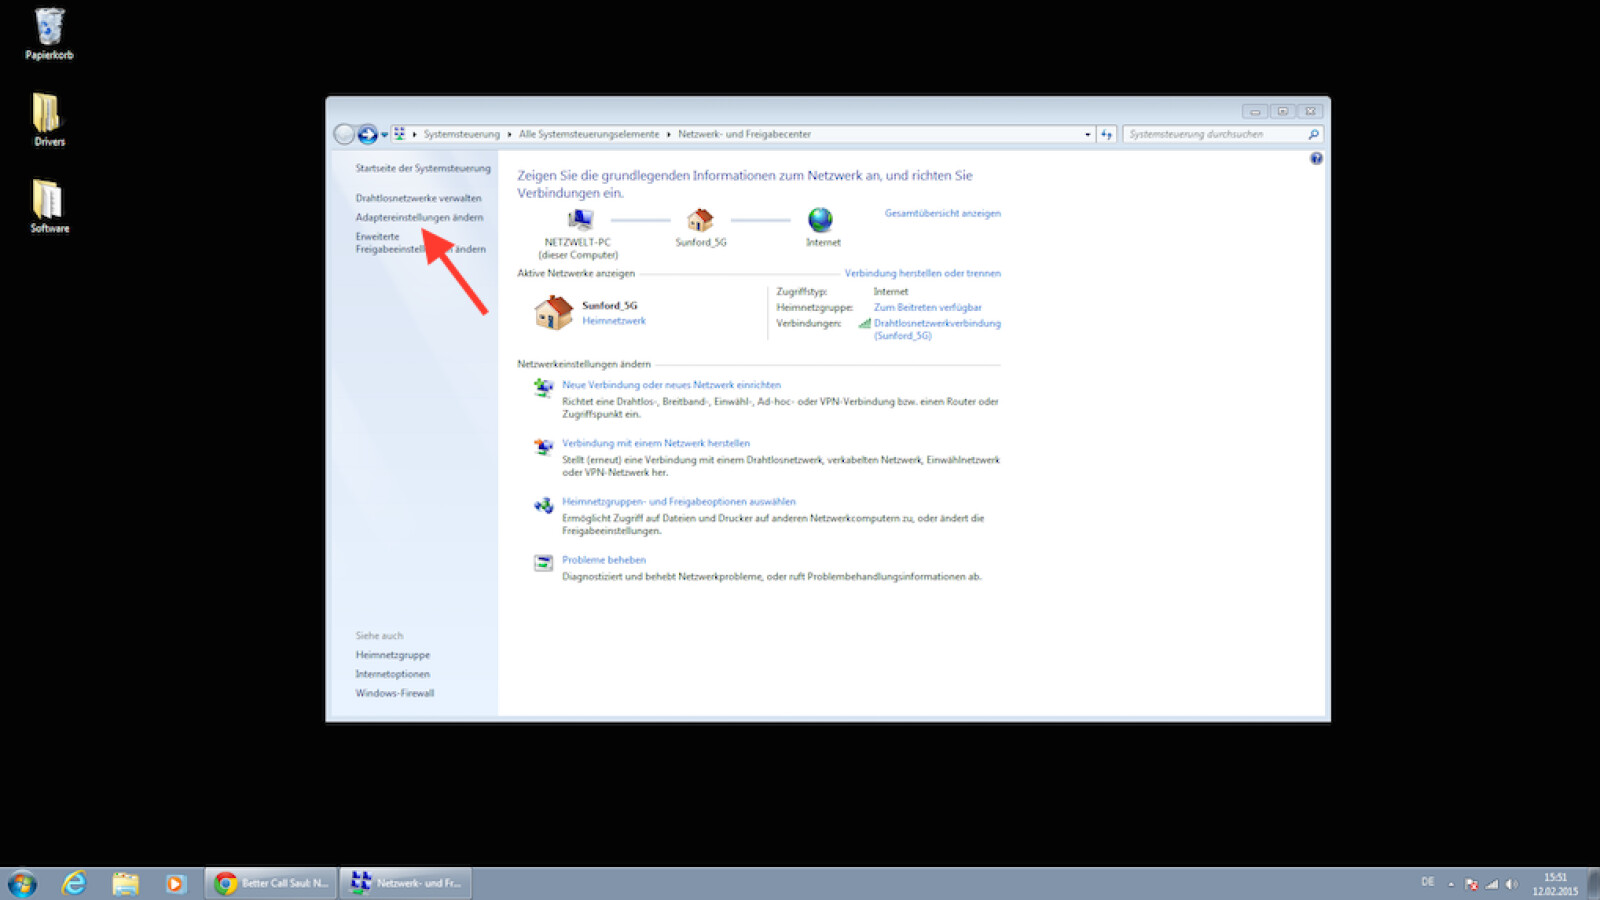Click the Systemsteuerung durchsuchen search field

1214,134
